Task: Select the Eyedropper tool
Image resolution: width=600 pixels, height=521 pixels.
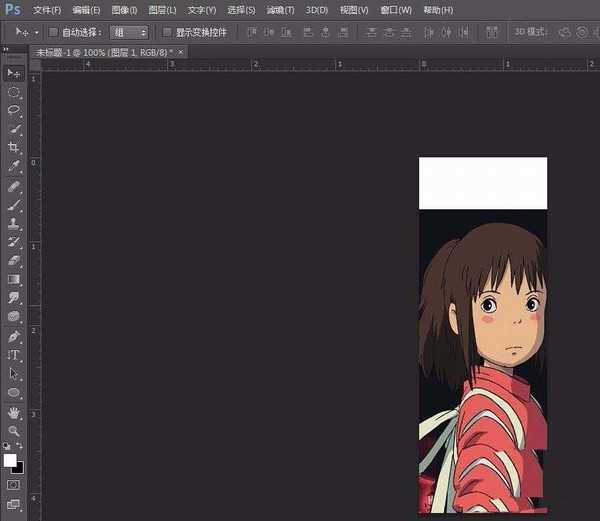Action: pyautogui.click(x=14, y=166)
